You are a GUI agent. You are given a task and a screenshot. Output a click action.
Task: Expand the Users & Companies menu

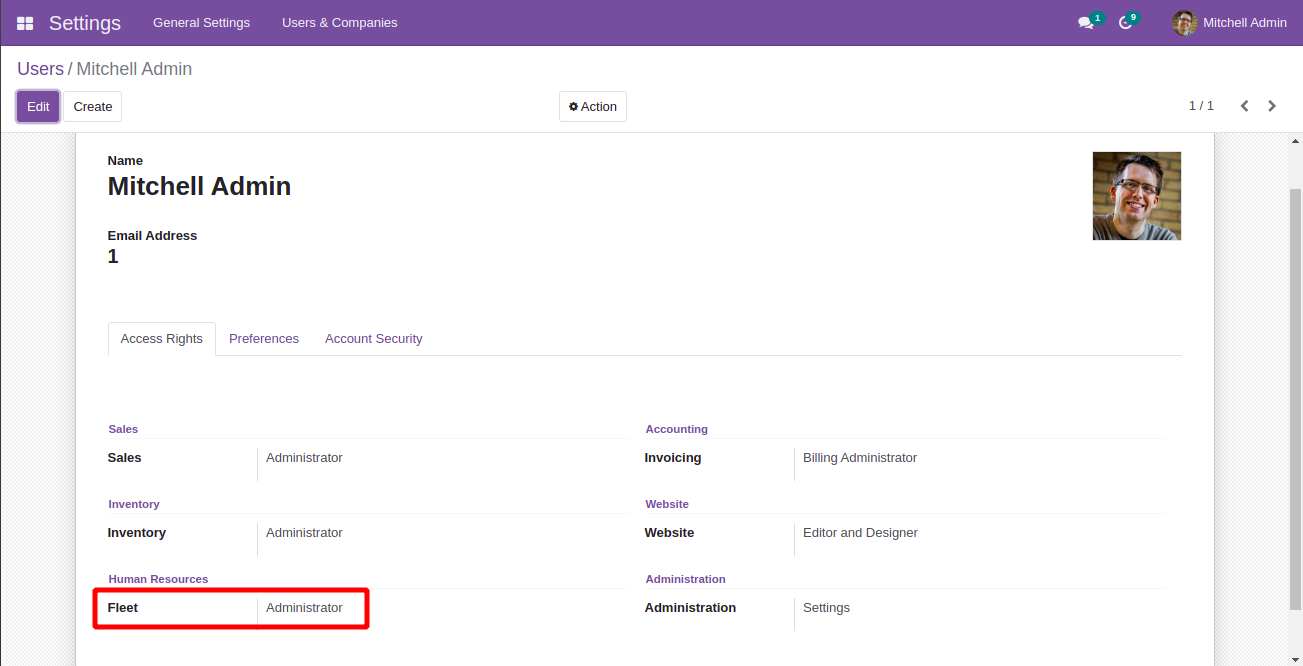[x=339, y=23]
